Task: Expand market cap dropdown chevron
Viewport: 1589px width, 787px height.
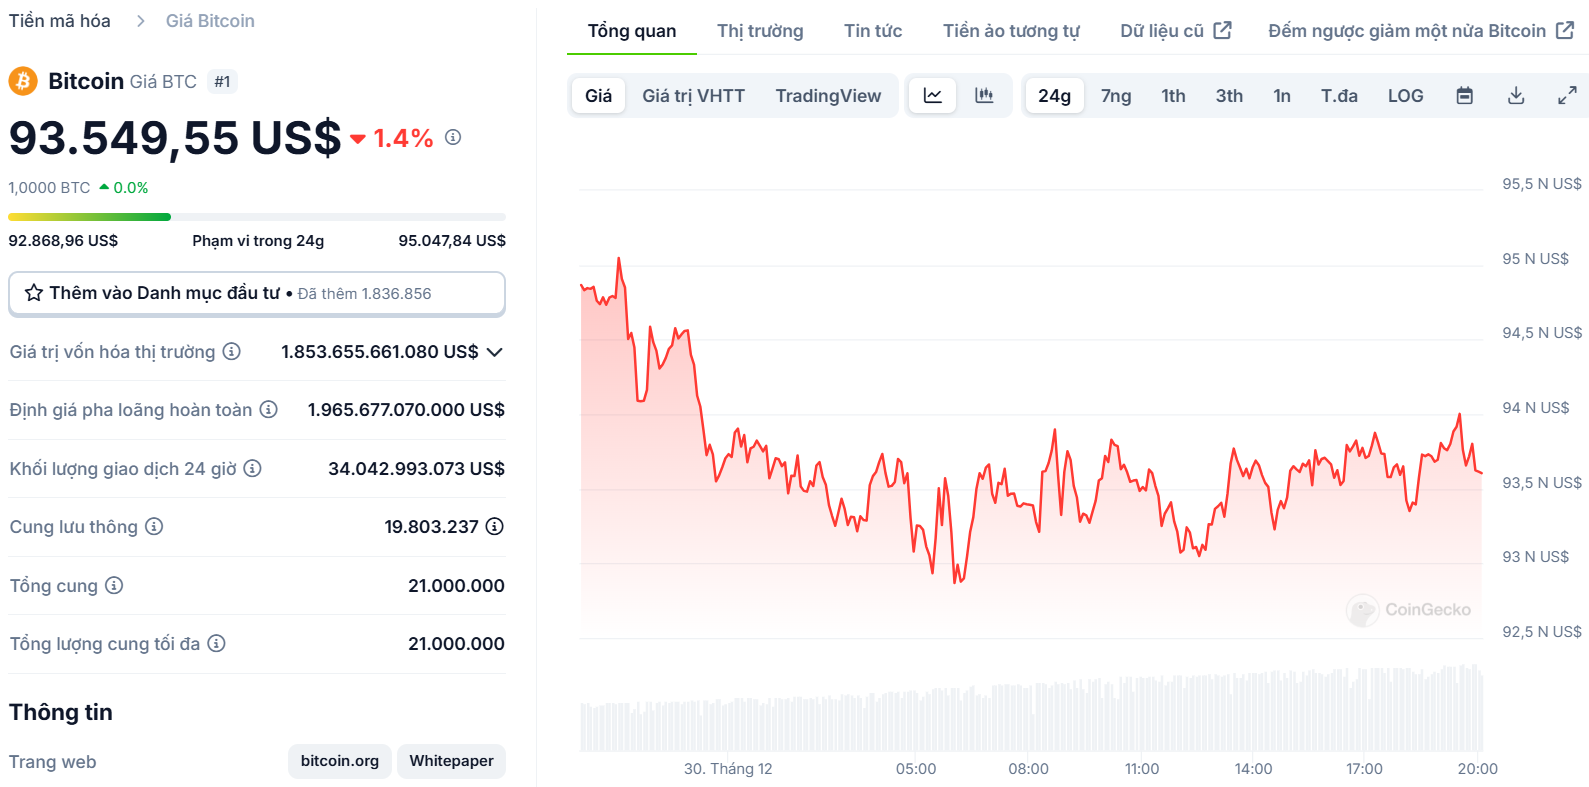Action: pos(494,352)
